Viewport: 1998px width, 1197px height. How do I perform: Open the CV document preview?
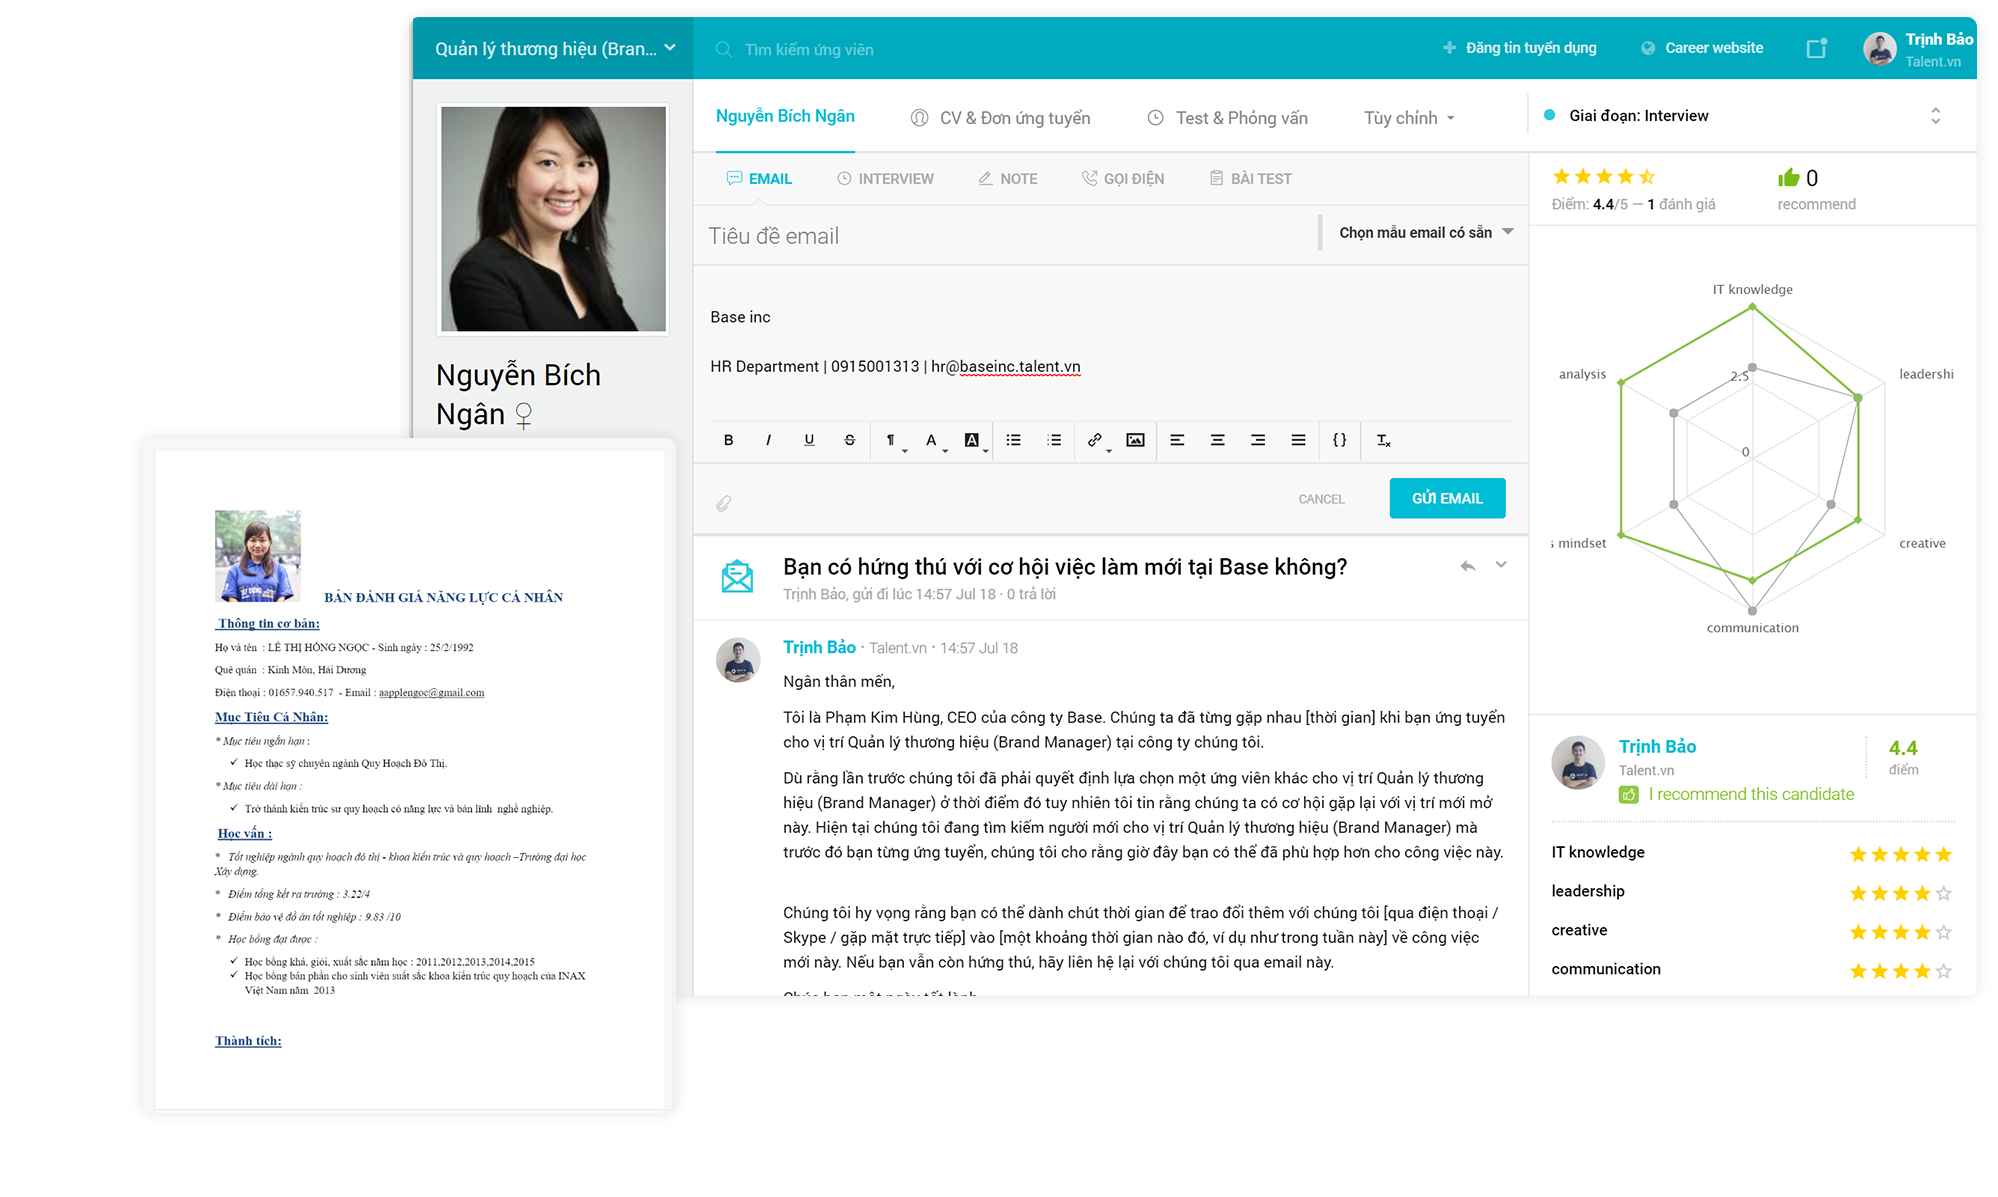(409, 778)
